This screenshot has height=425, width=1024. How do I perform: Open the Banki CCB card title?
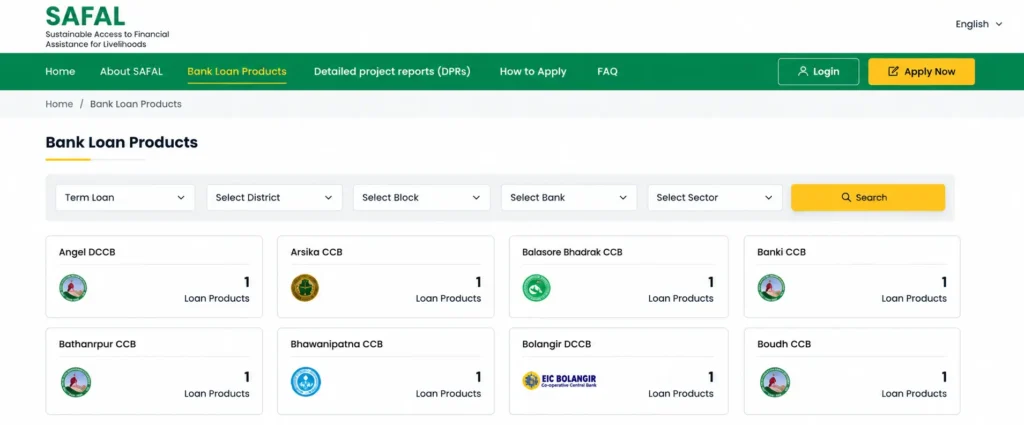(x=781, y=252)
